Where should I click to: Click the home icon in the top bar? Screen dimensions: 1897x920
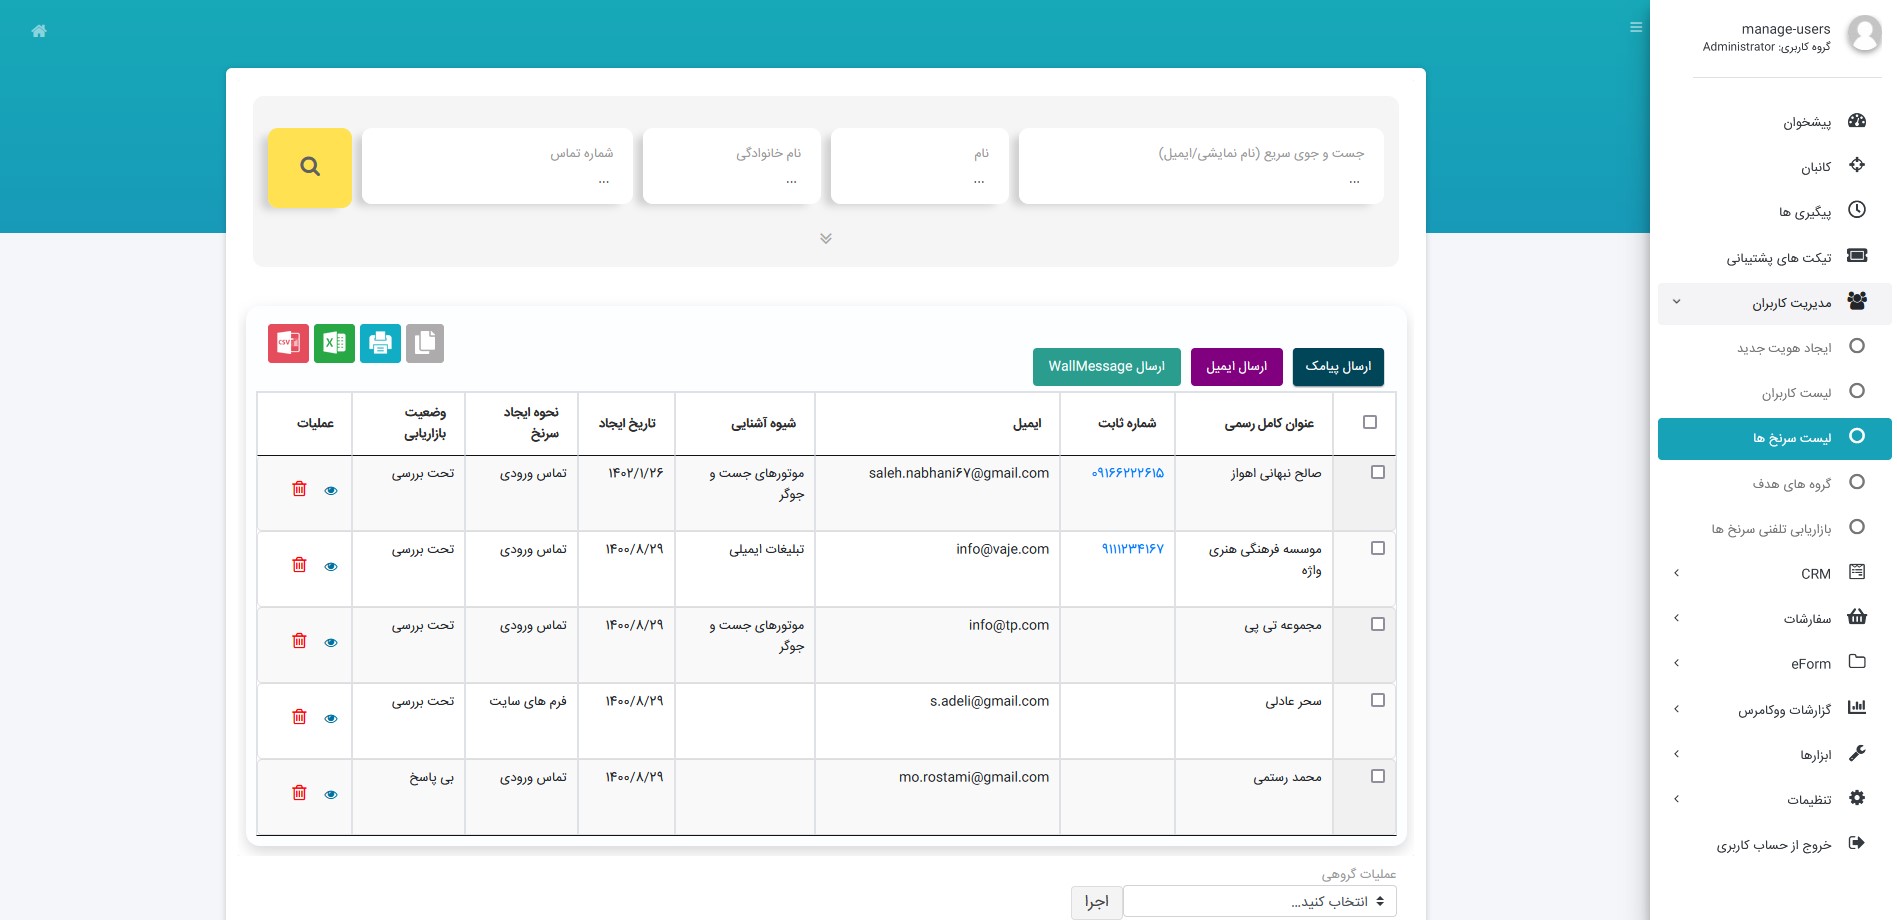point(39,31)
